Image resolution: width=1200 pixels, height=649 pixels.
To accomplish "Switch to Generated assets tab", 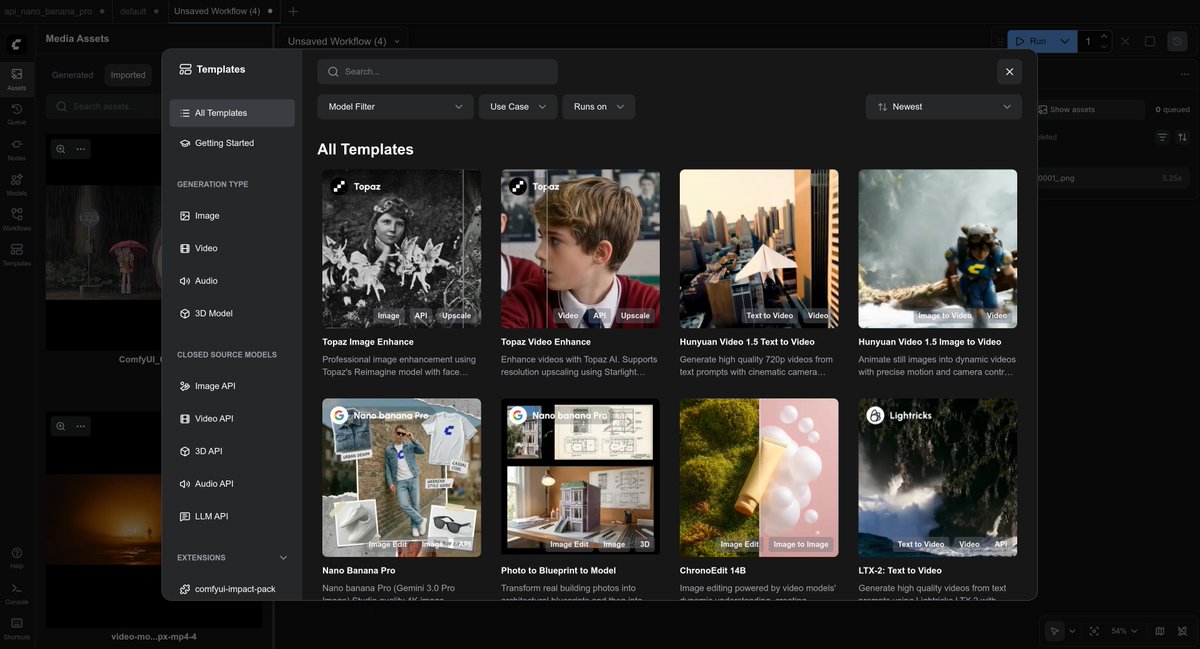I will click(x=73, y=75).
